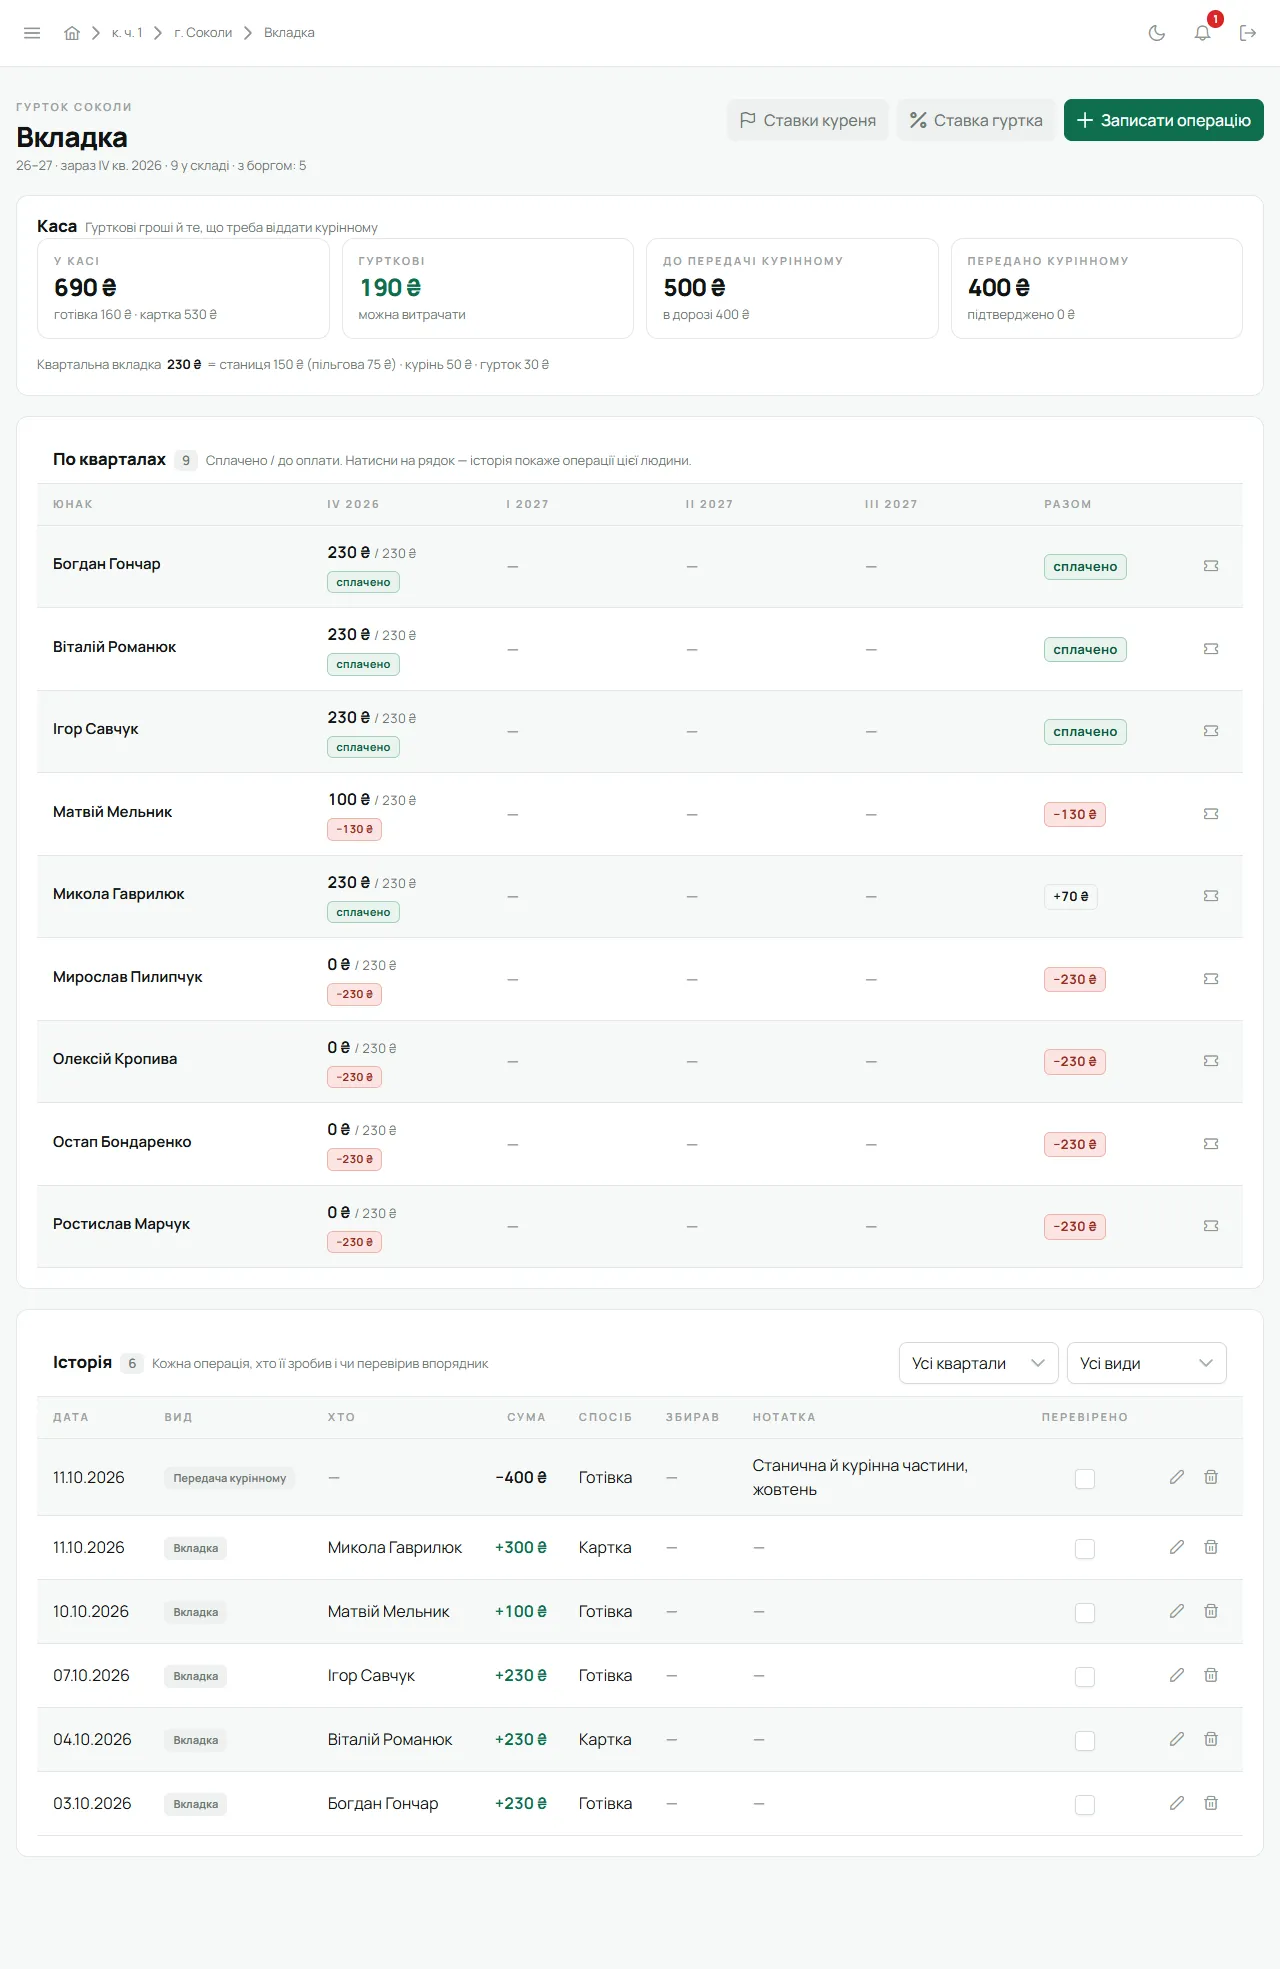Viewport: 1280px width, 1969px height.
Task: Select the Віталій Романюк quarterly row
Action: (x=640, y=649)
